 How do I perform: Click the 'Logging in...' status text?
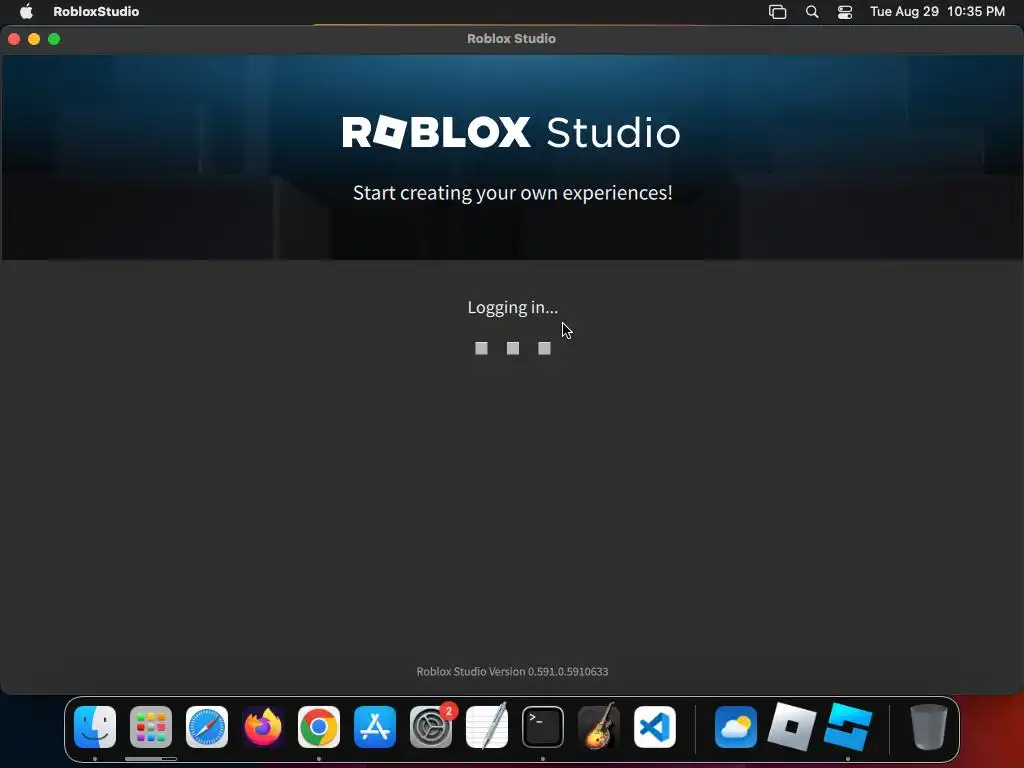pos(513,308)
